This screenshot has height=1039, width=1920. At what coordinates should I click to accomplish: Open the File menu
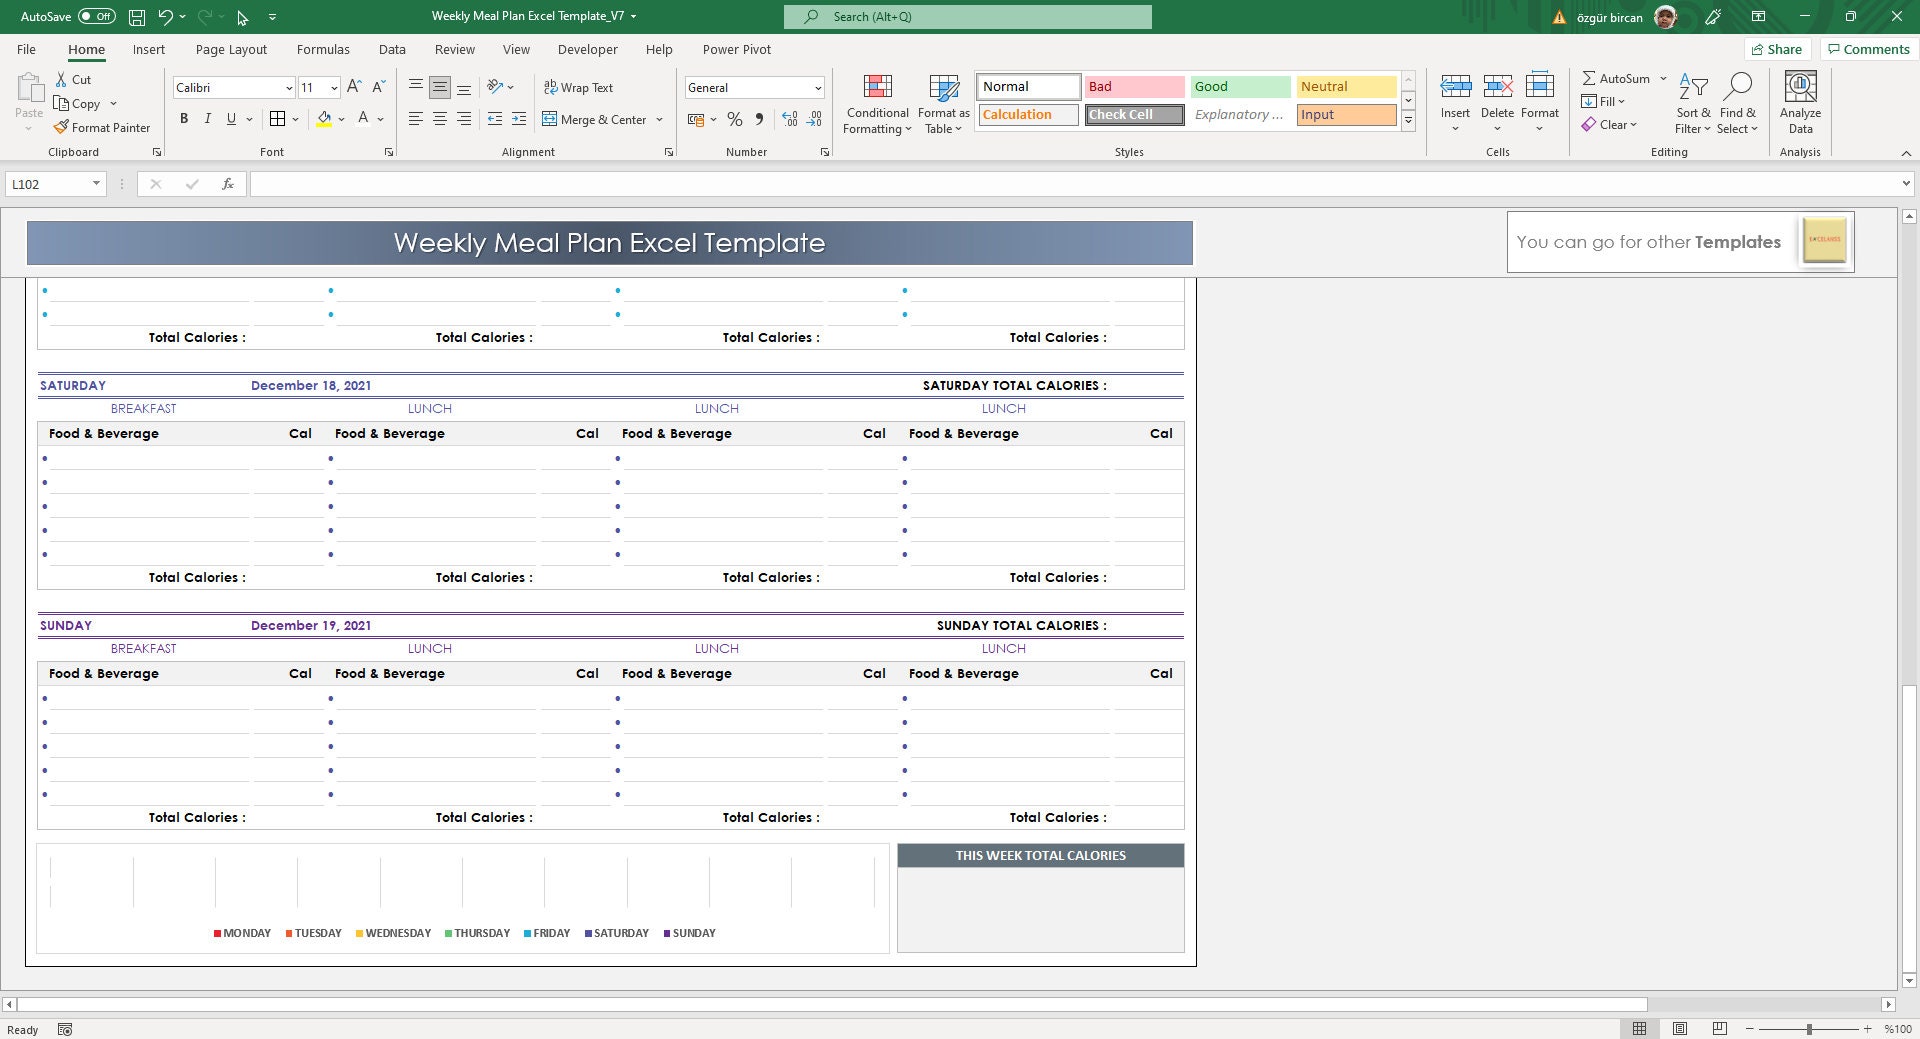point(26,50)
